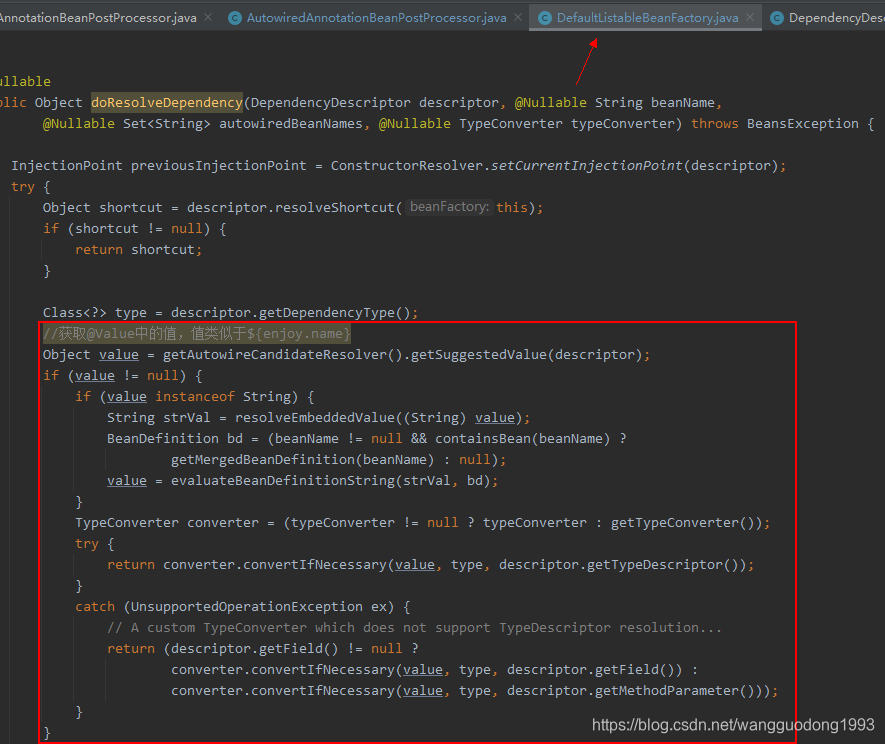Click the setCurrentInjectionPoint method call
Viewport: 885px width, 744px height.
pos(586,165)
